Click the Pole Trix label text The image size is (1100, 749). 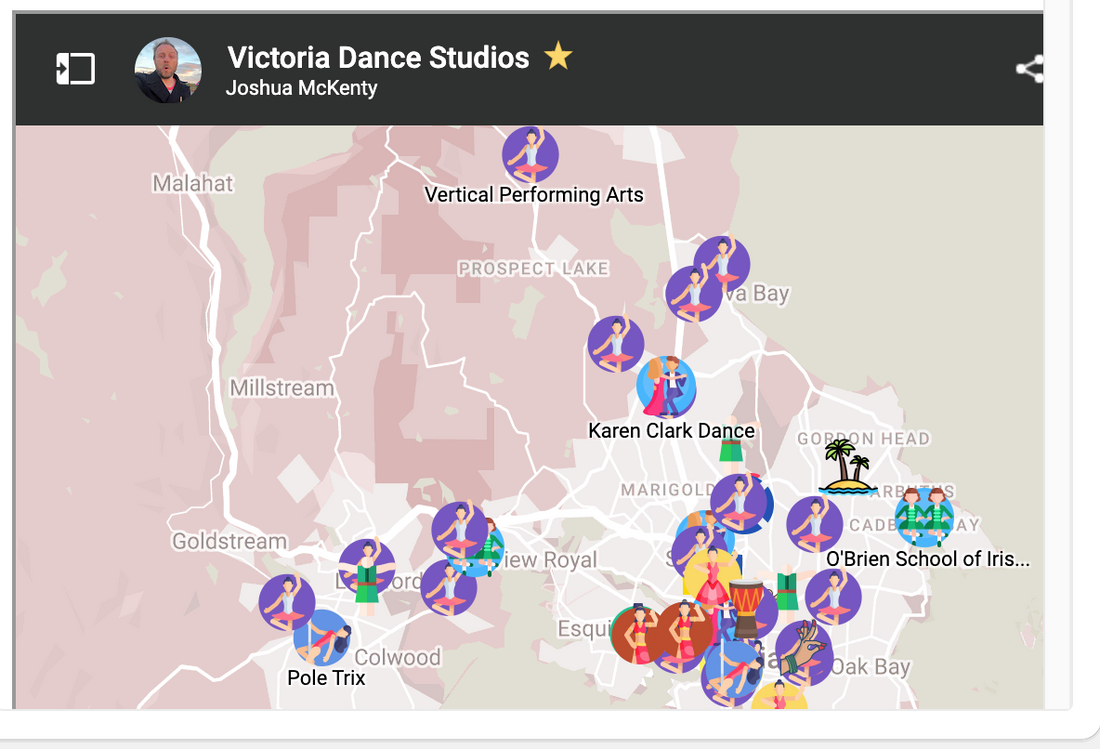point(326,678)
